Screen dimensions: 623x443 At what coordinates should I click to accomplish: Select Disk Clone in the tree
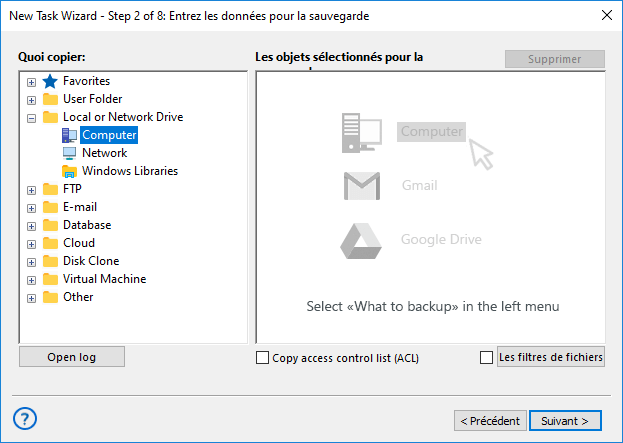tap(90, 261)
